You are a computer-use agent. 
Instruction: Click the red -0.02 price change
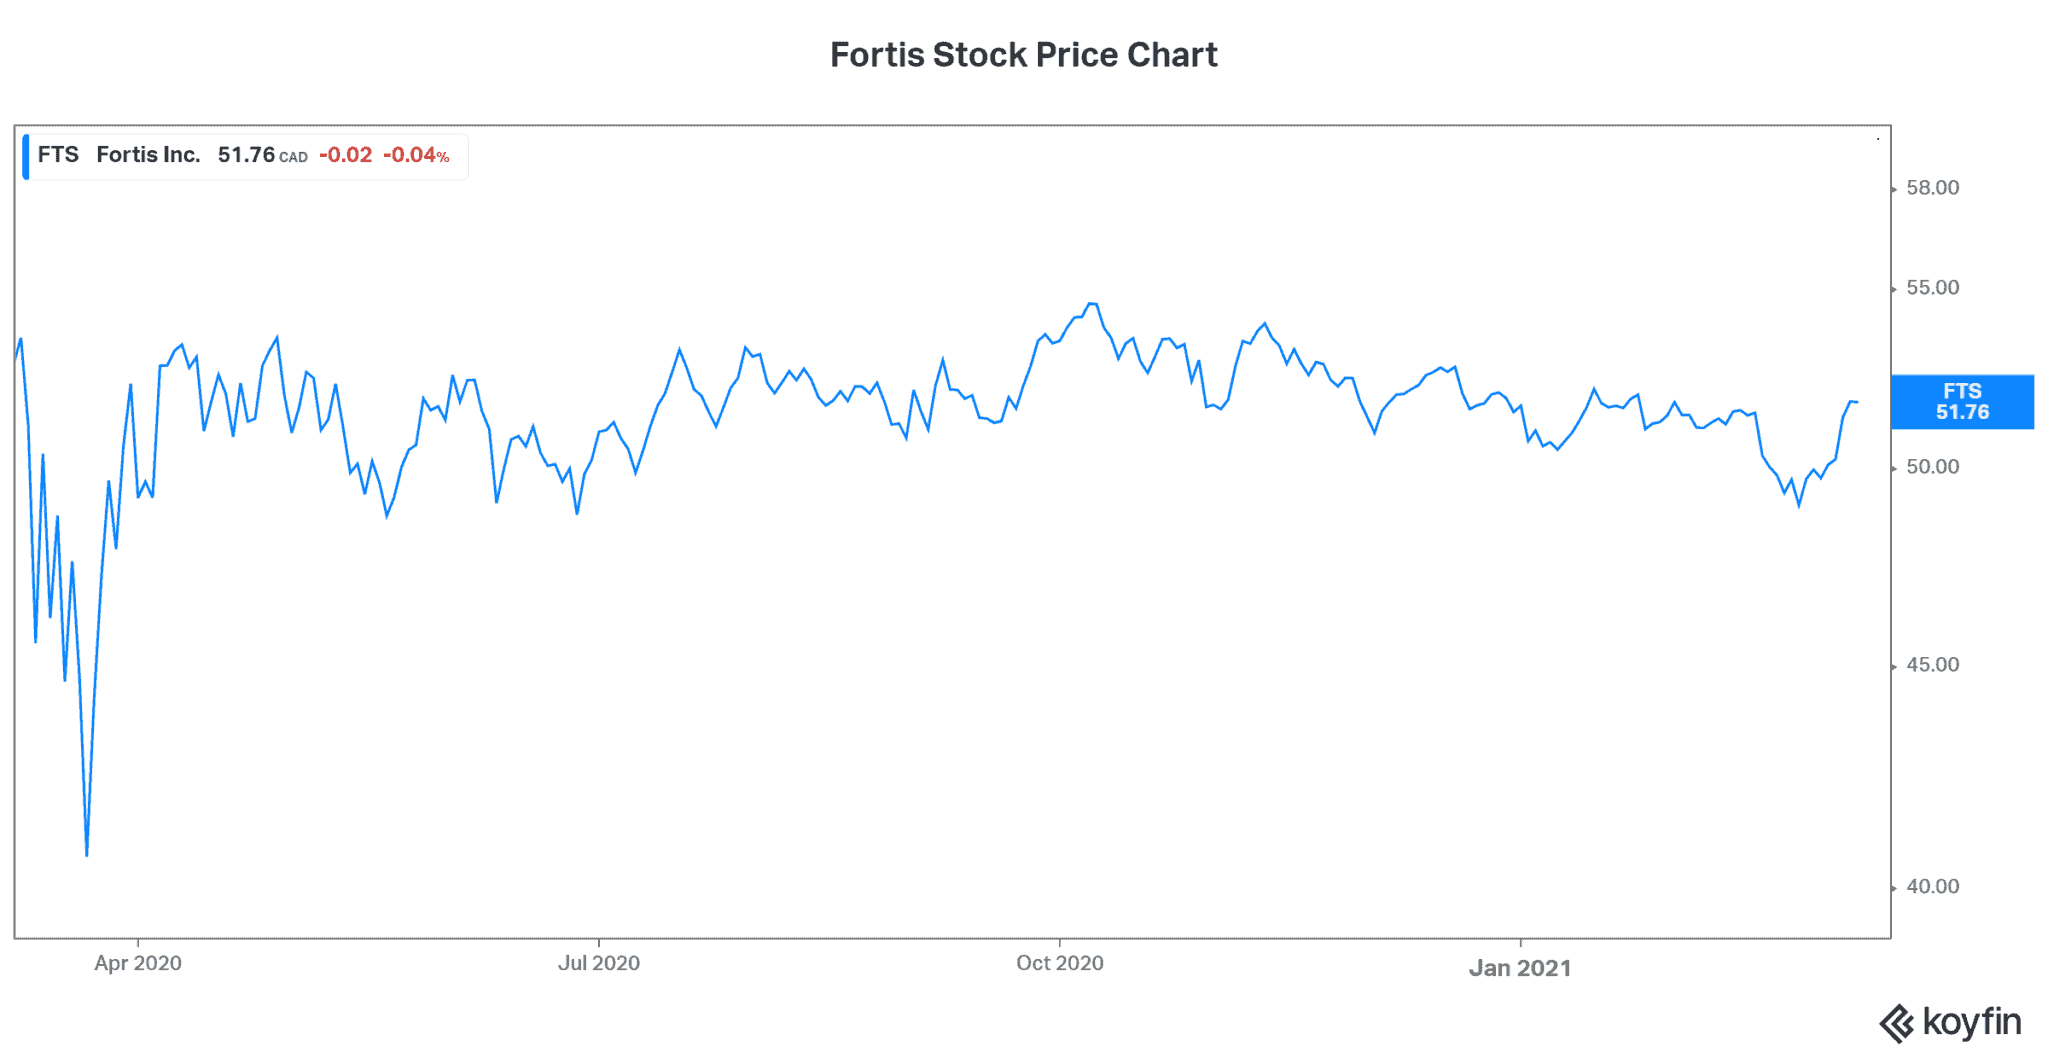click(345, 155)
